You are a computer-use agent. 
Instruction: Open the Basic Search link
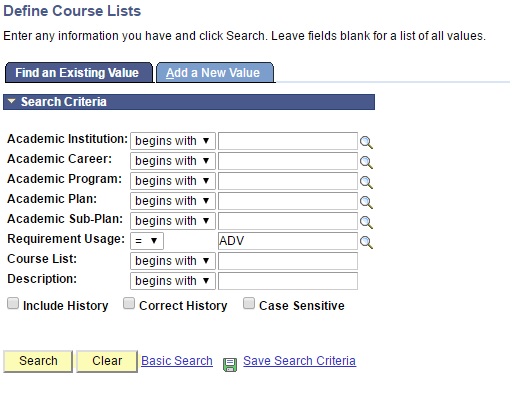tap(177, 361)
